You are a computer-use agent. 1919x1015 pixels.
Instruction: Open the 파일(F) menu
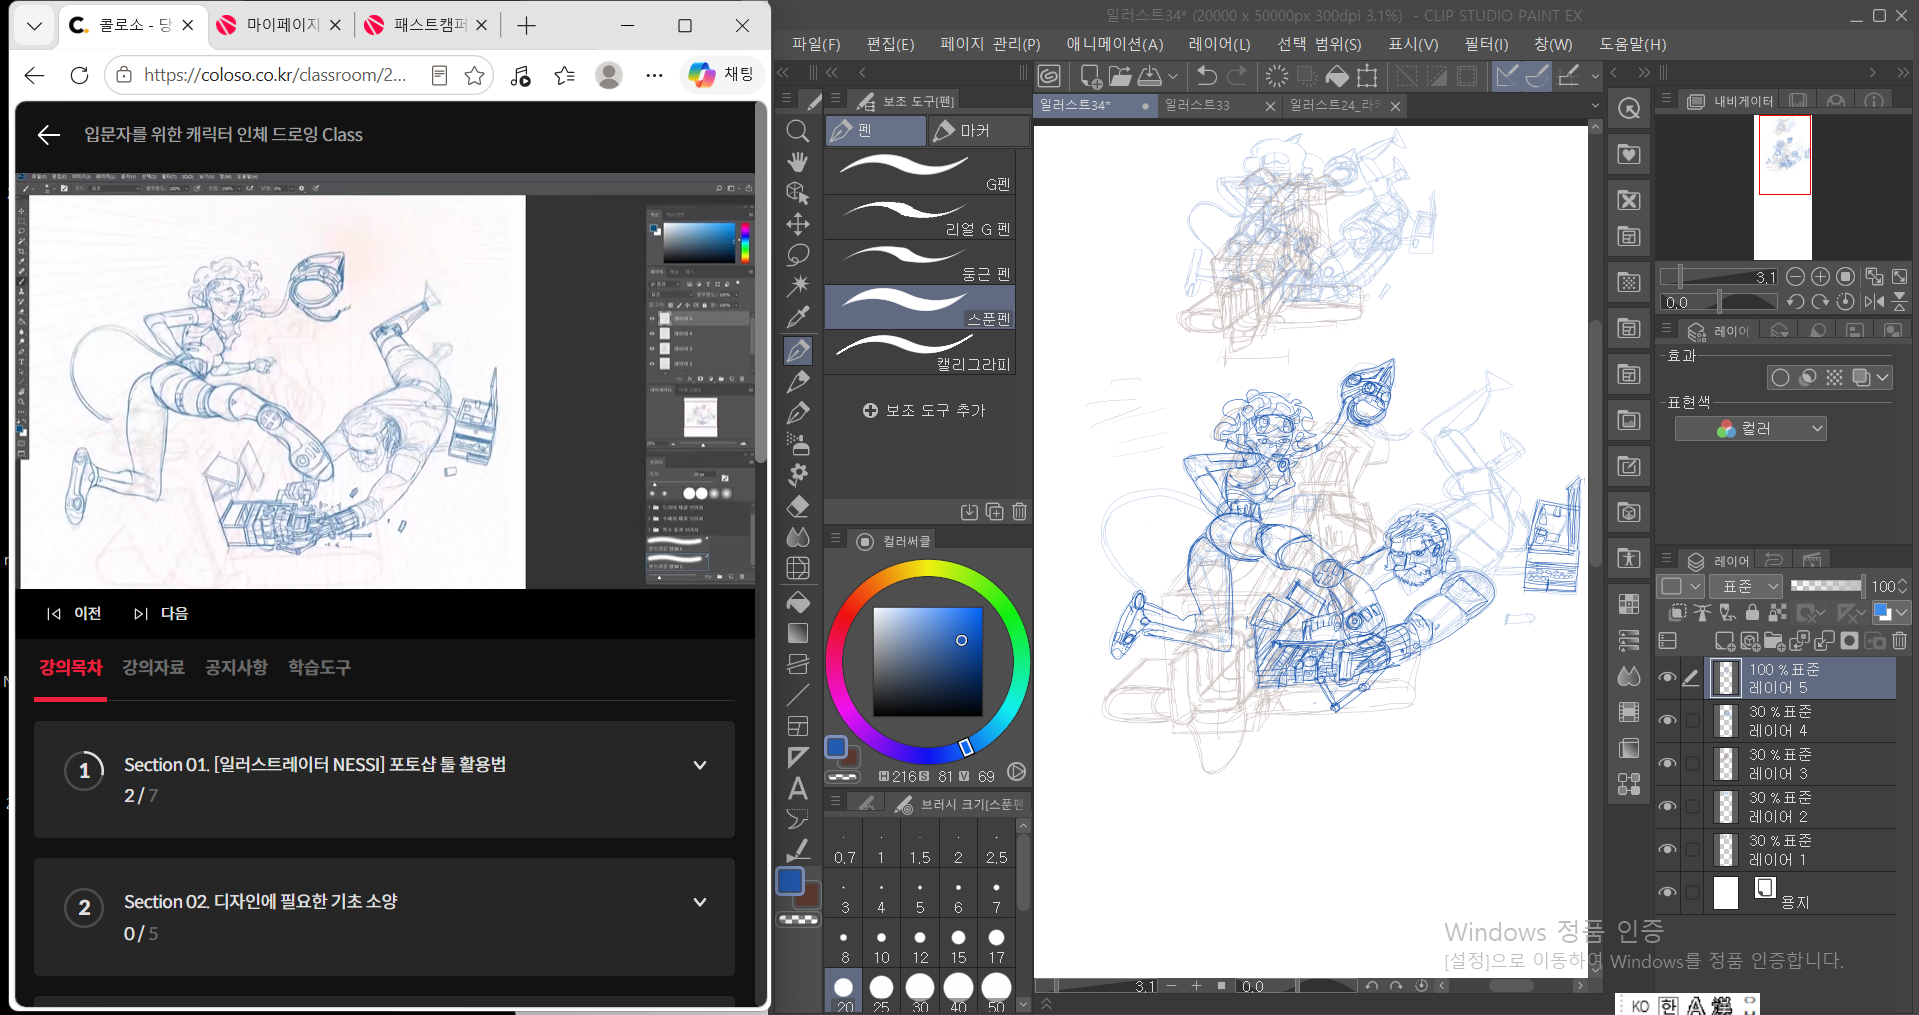coord(816,44)
